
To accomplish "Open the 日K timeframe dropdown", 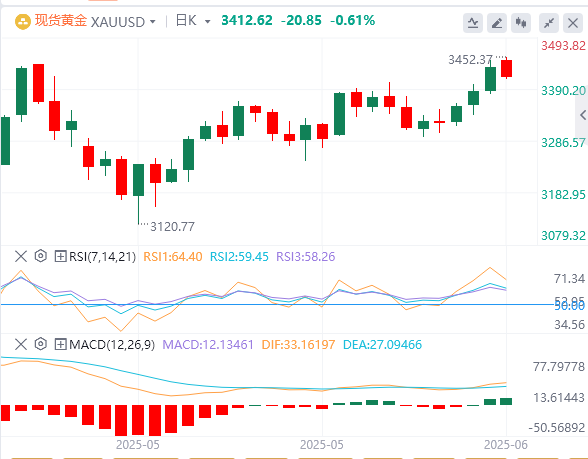I will click(x=207, y=22).
